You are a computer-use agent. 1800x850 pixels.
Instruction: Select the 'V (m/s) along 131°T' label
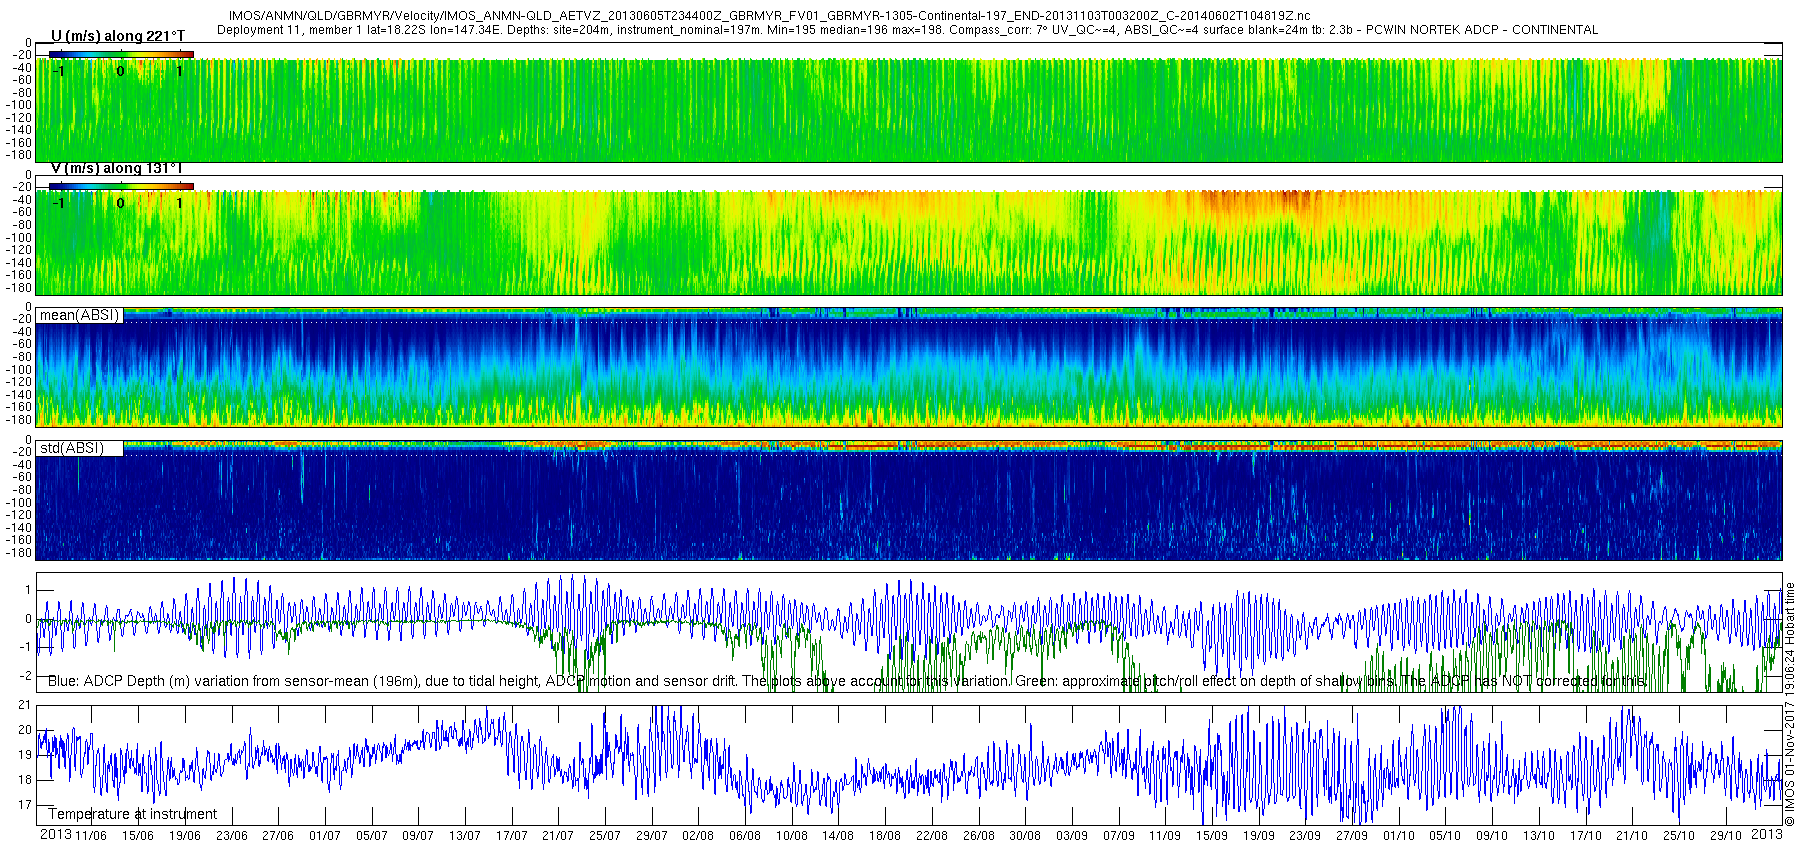(116, 169)
